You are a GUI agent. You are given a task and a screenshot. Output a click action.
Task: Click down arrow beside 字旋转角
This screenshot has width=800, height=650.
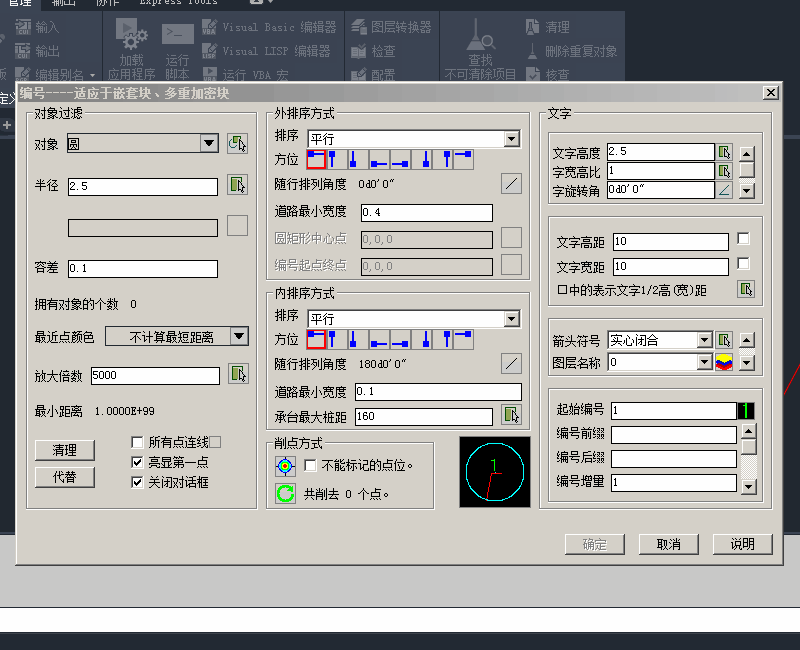click(x=746, y=191)
